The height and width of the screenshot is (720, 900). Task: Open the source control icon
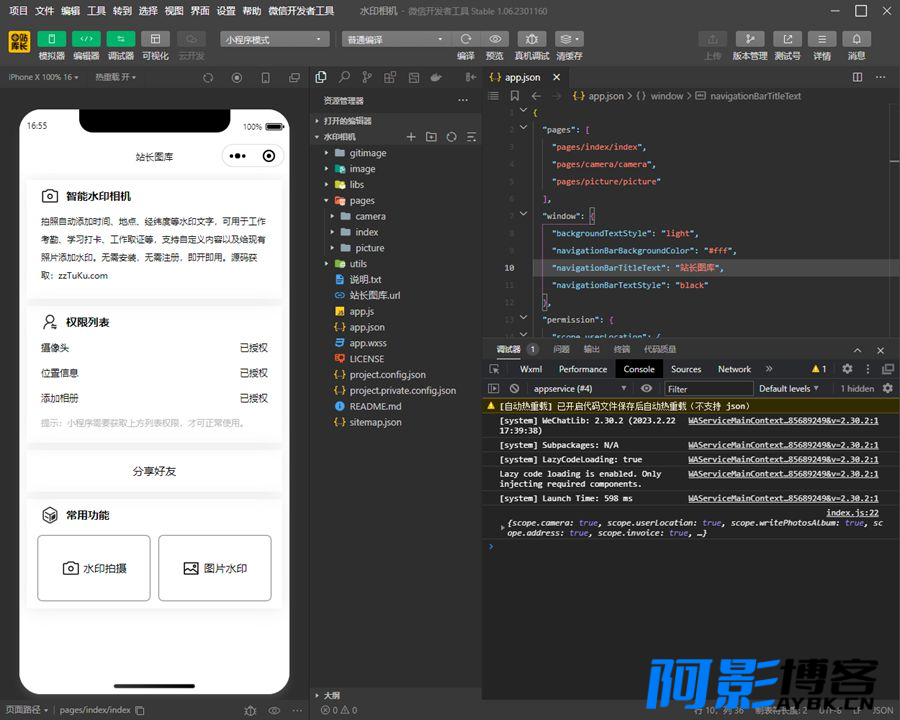click(367, 78)
